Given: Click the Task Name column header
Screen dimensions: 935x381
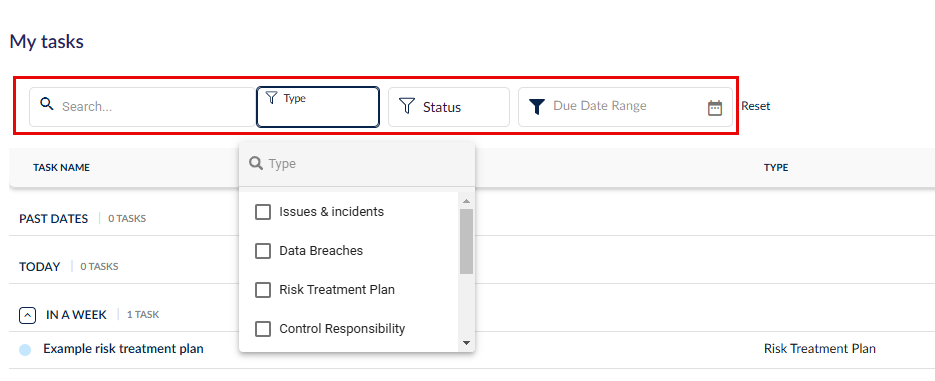Looking at the screenshot, I should coord(61,168).
